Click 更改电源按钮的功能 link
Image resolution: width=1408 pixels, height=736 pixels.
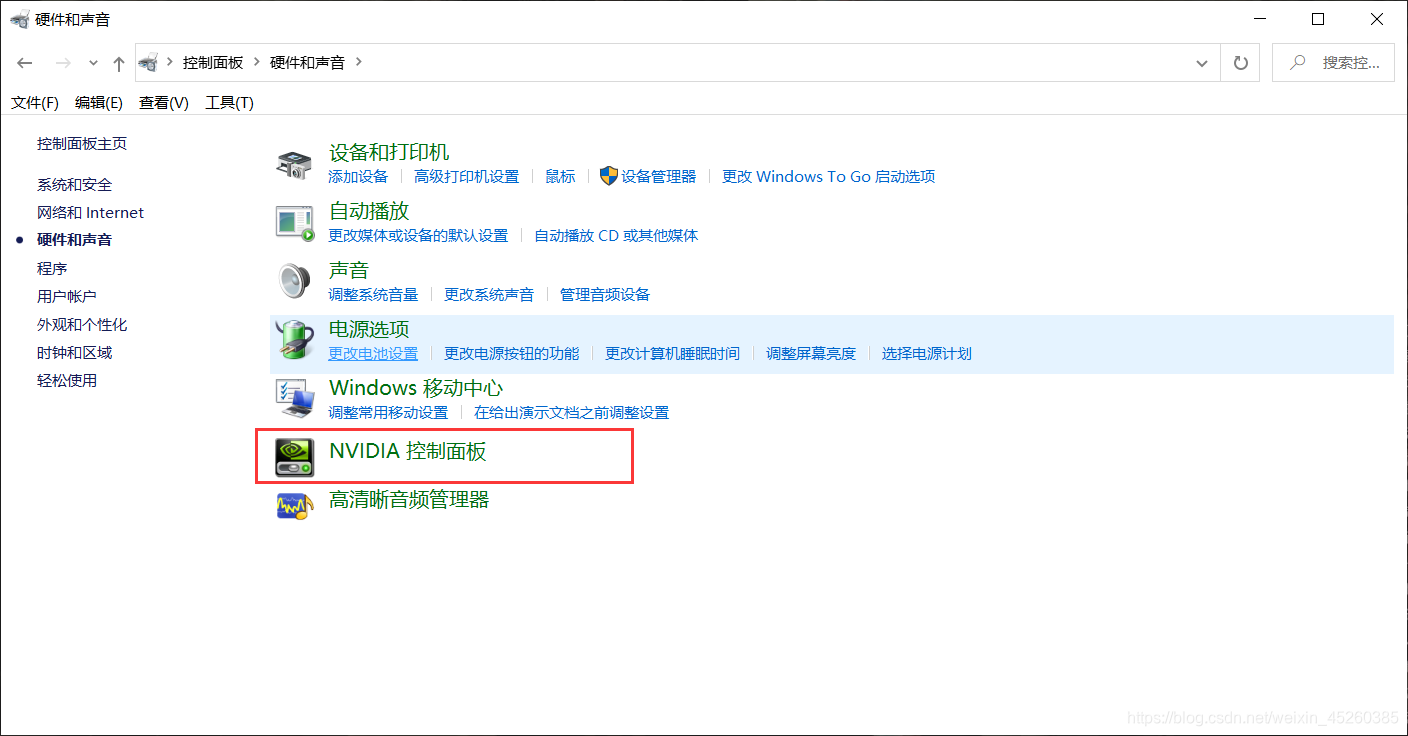(512, 354)
